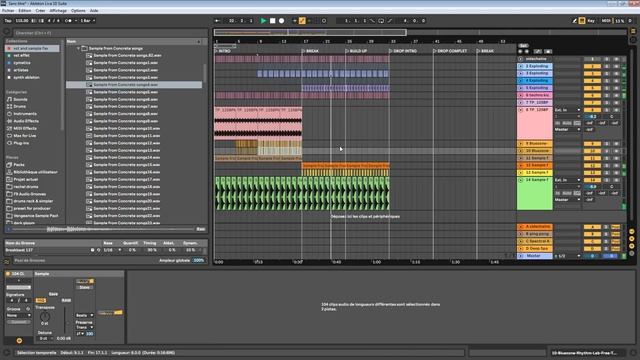Click the clip gain slider

pyautogui.click(x=64, y=320)
